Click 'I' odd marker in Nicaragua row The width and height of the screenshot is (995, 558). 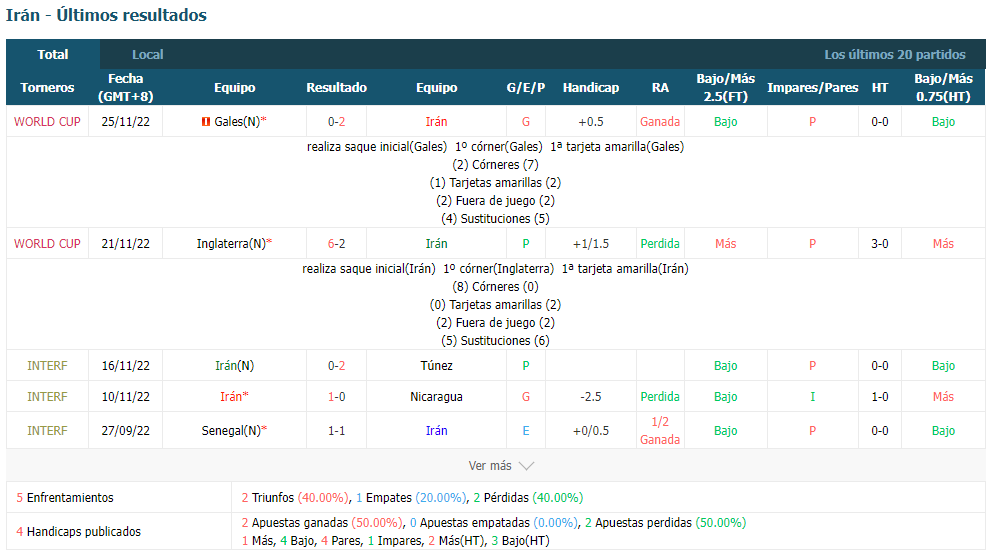tap(812, 397)
